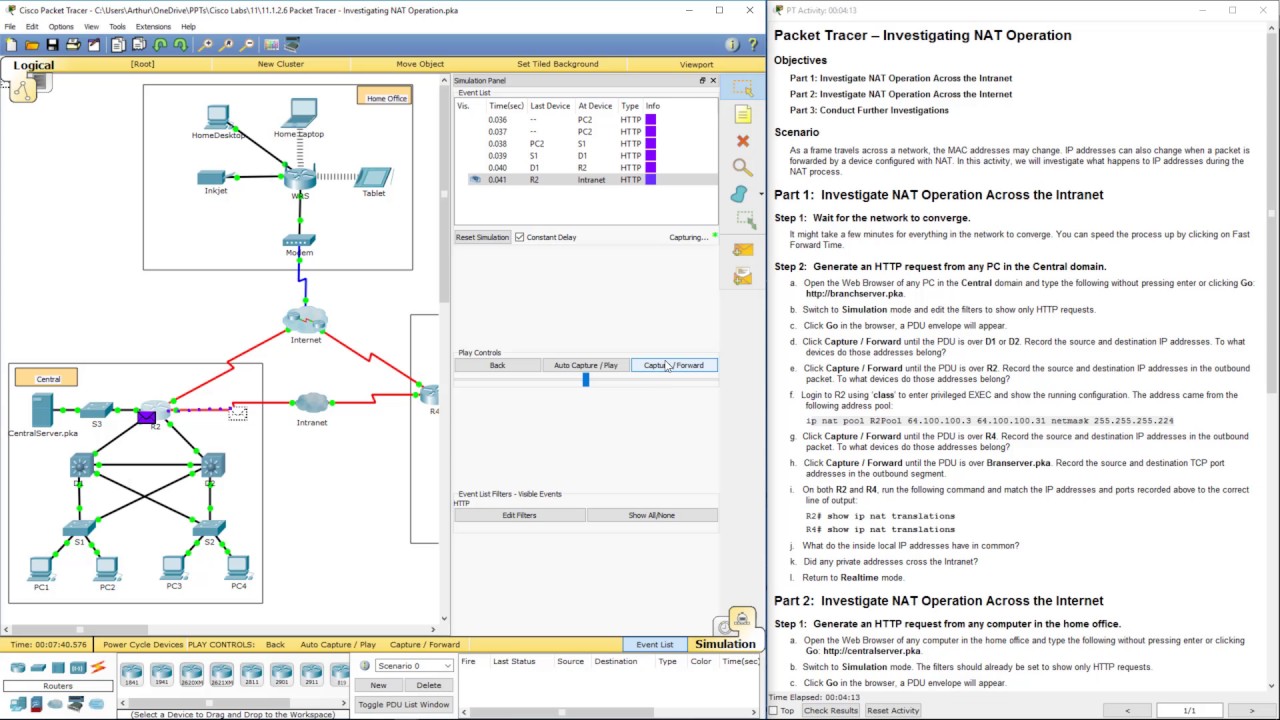Open the Activity Wizard toolbar icon
The image size is (1280, 720).
point(94,45)
